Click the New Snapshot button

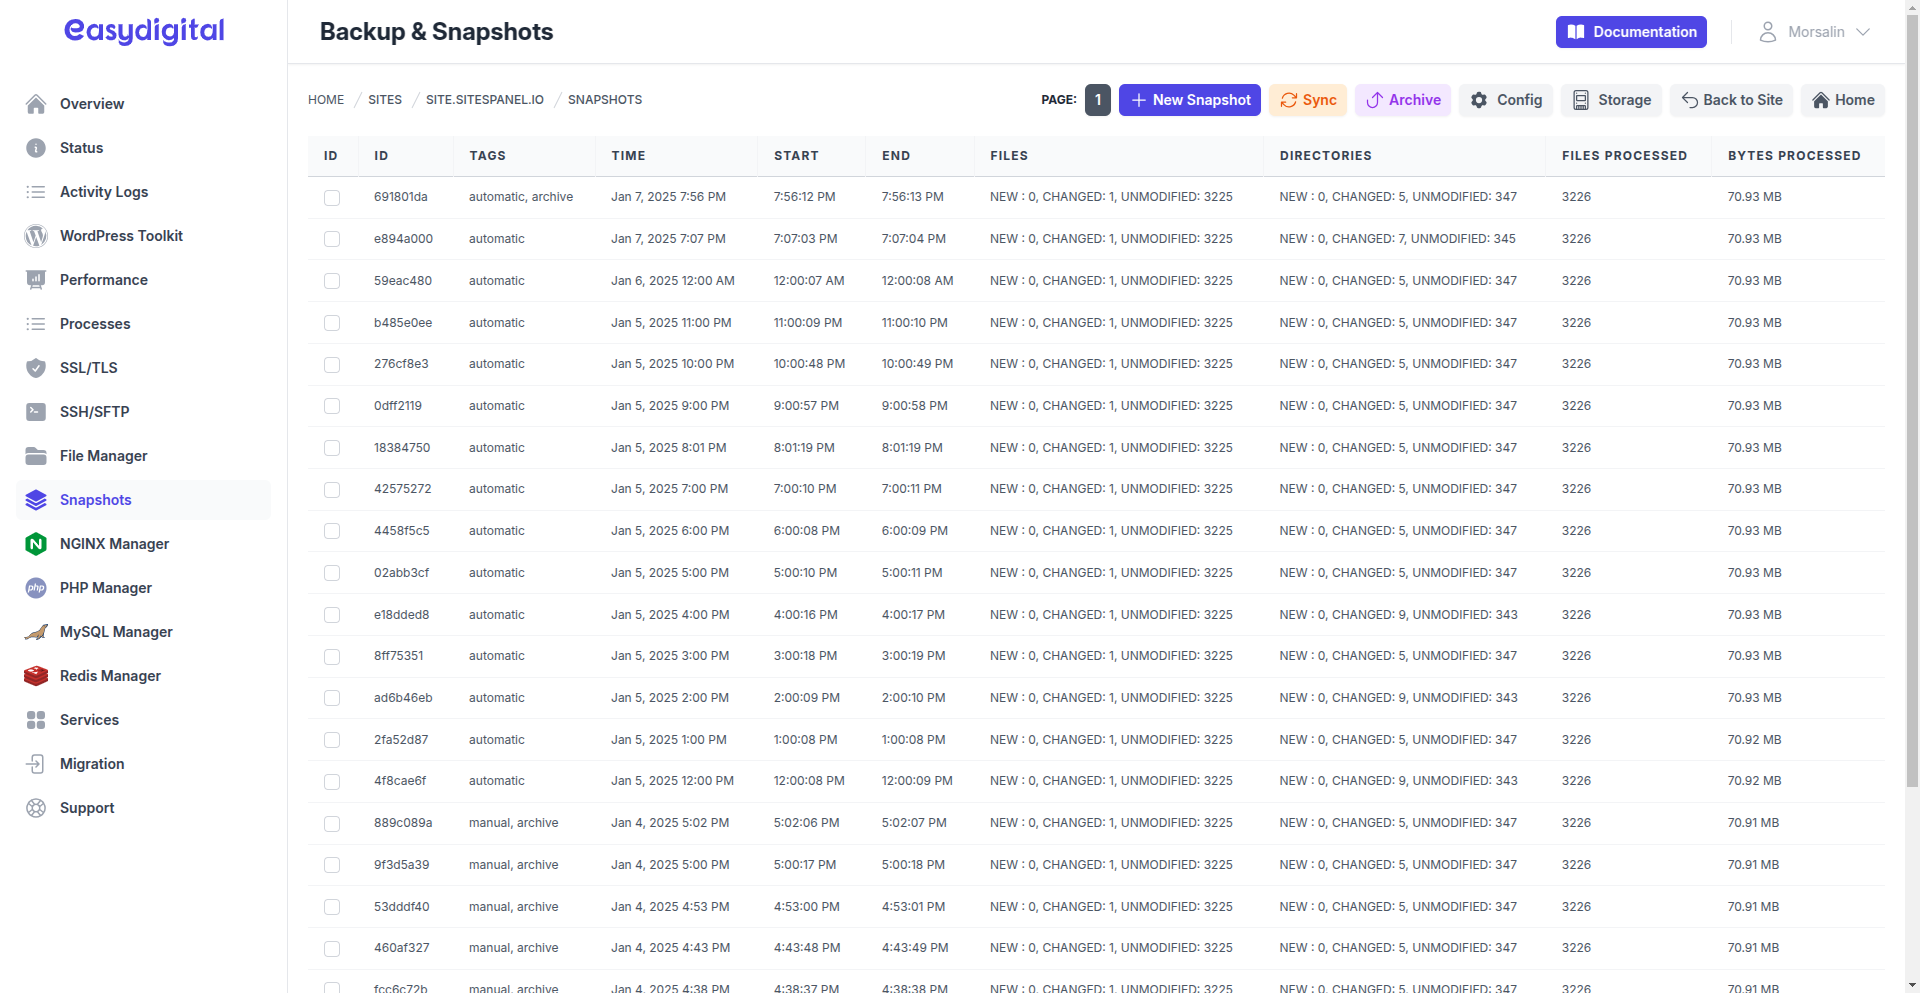1189,100
